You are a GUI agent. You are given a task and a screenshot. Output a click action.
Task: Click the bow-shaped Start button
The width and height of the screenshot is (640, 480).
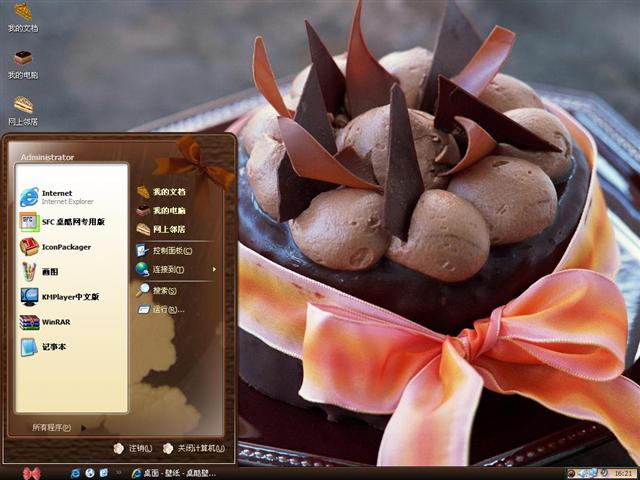click(x=32, y=473)
